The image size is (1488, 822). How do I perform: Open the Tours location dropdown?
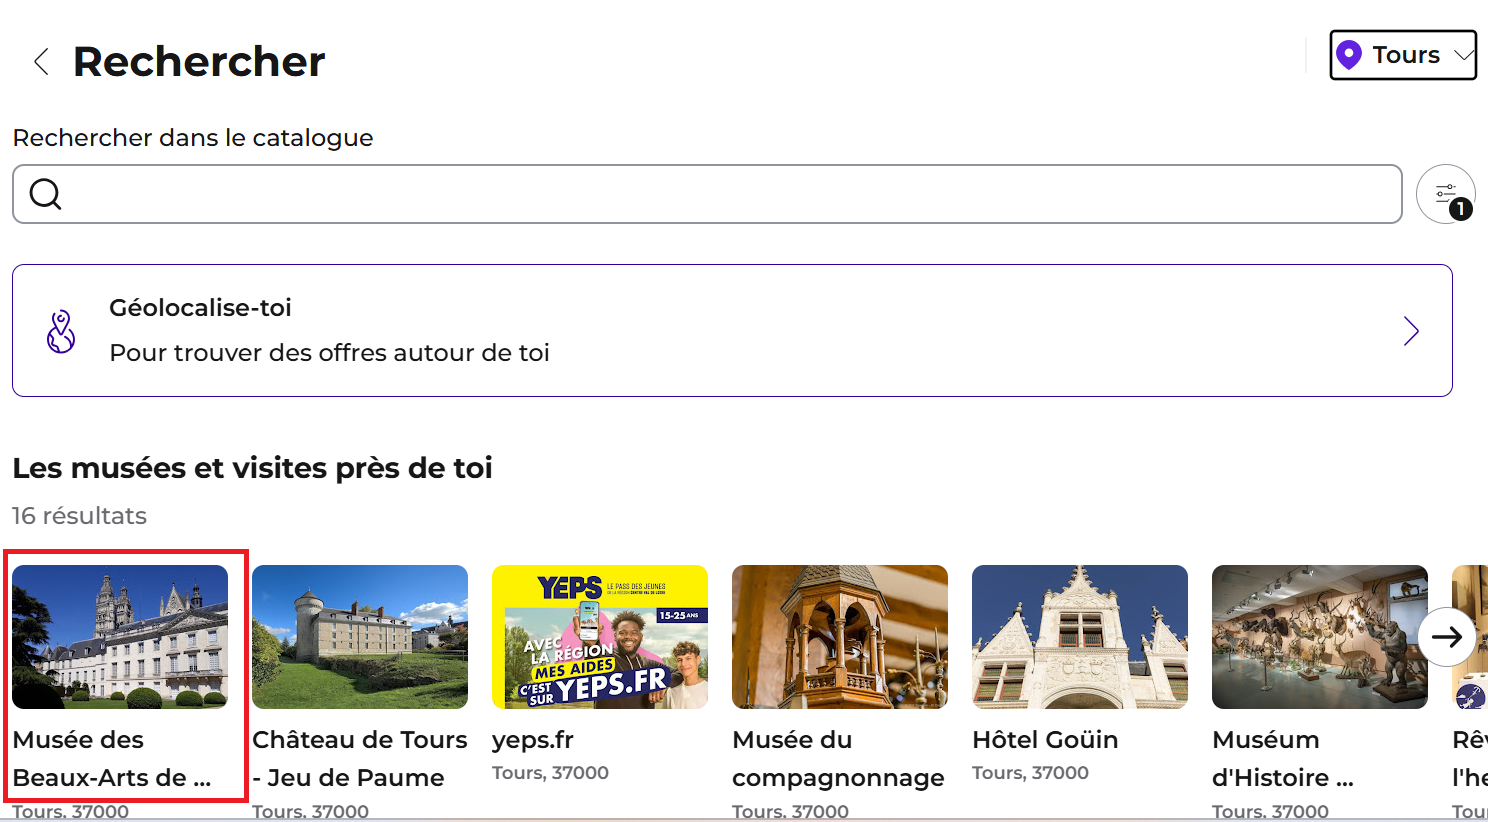coord(1403,55)
